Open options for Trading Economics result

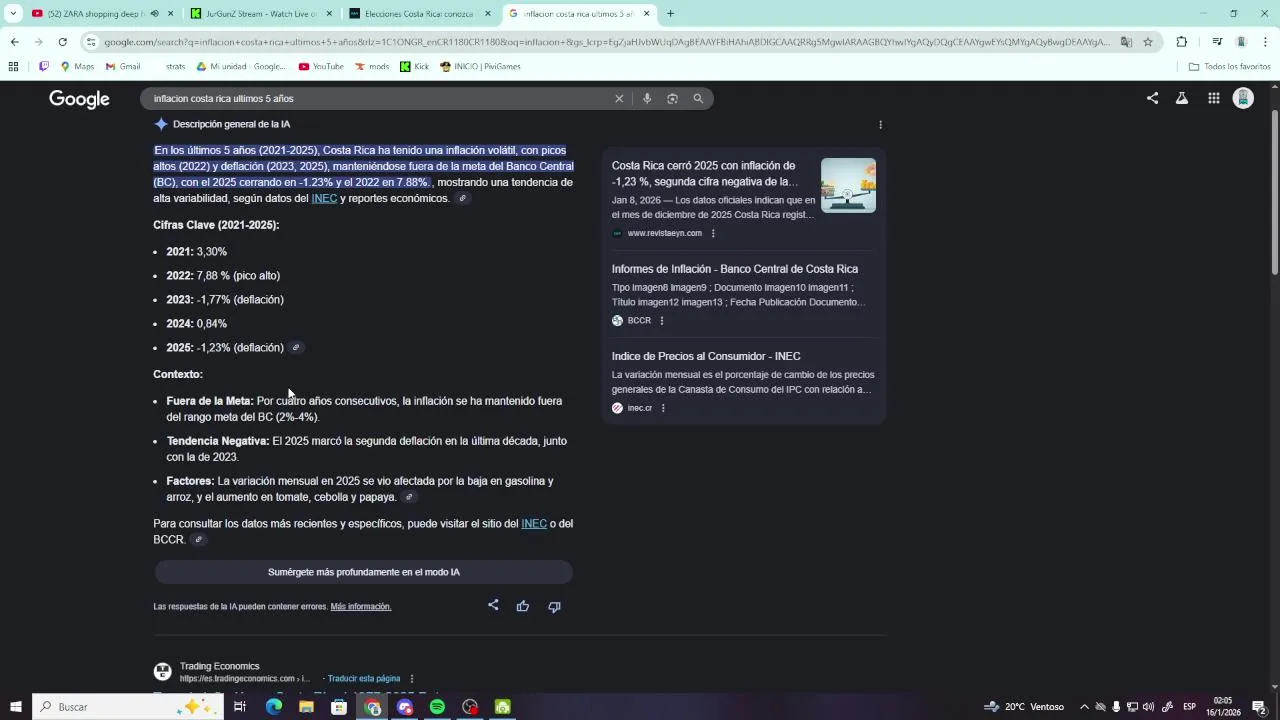pyautogui.click(x=412, y=679)
